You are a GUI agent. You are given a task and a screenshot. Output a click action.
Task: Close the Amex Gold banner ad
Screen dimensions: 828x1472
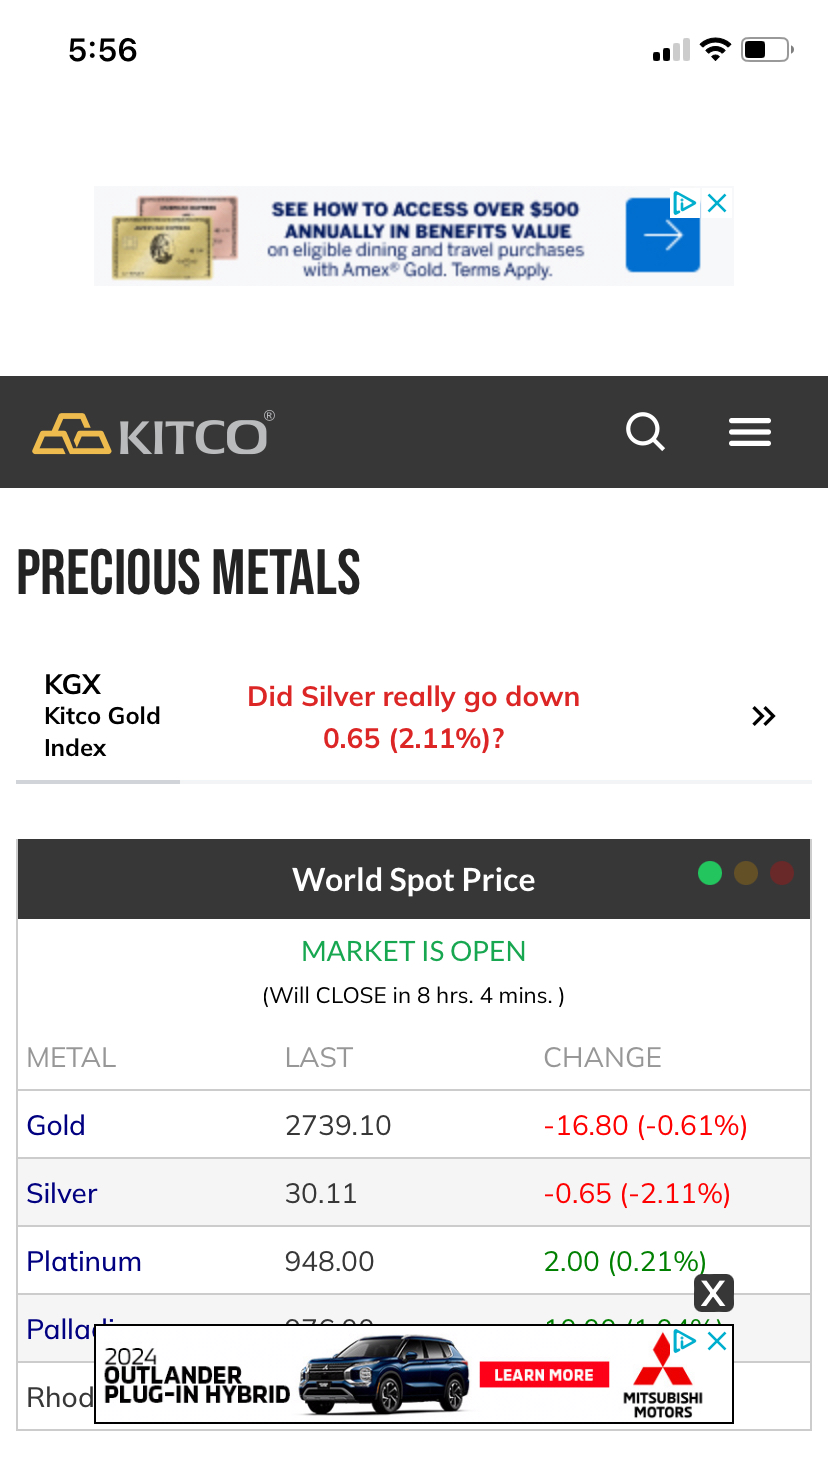(717, 203)
